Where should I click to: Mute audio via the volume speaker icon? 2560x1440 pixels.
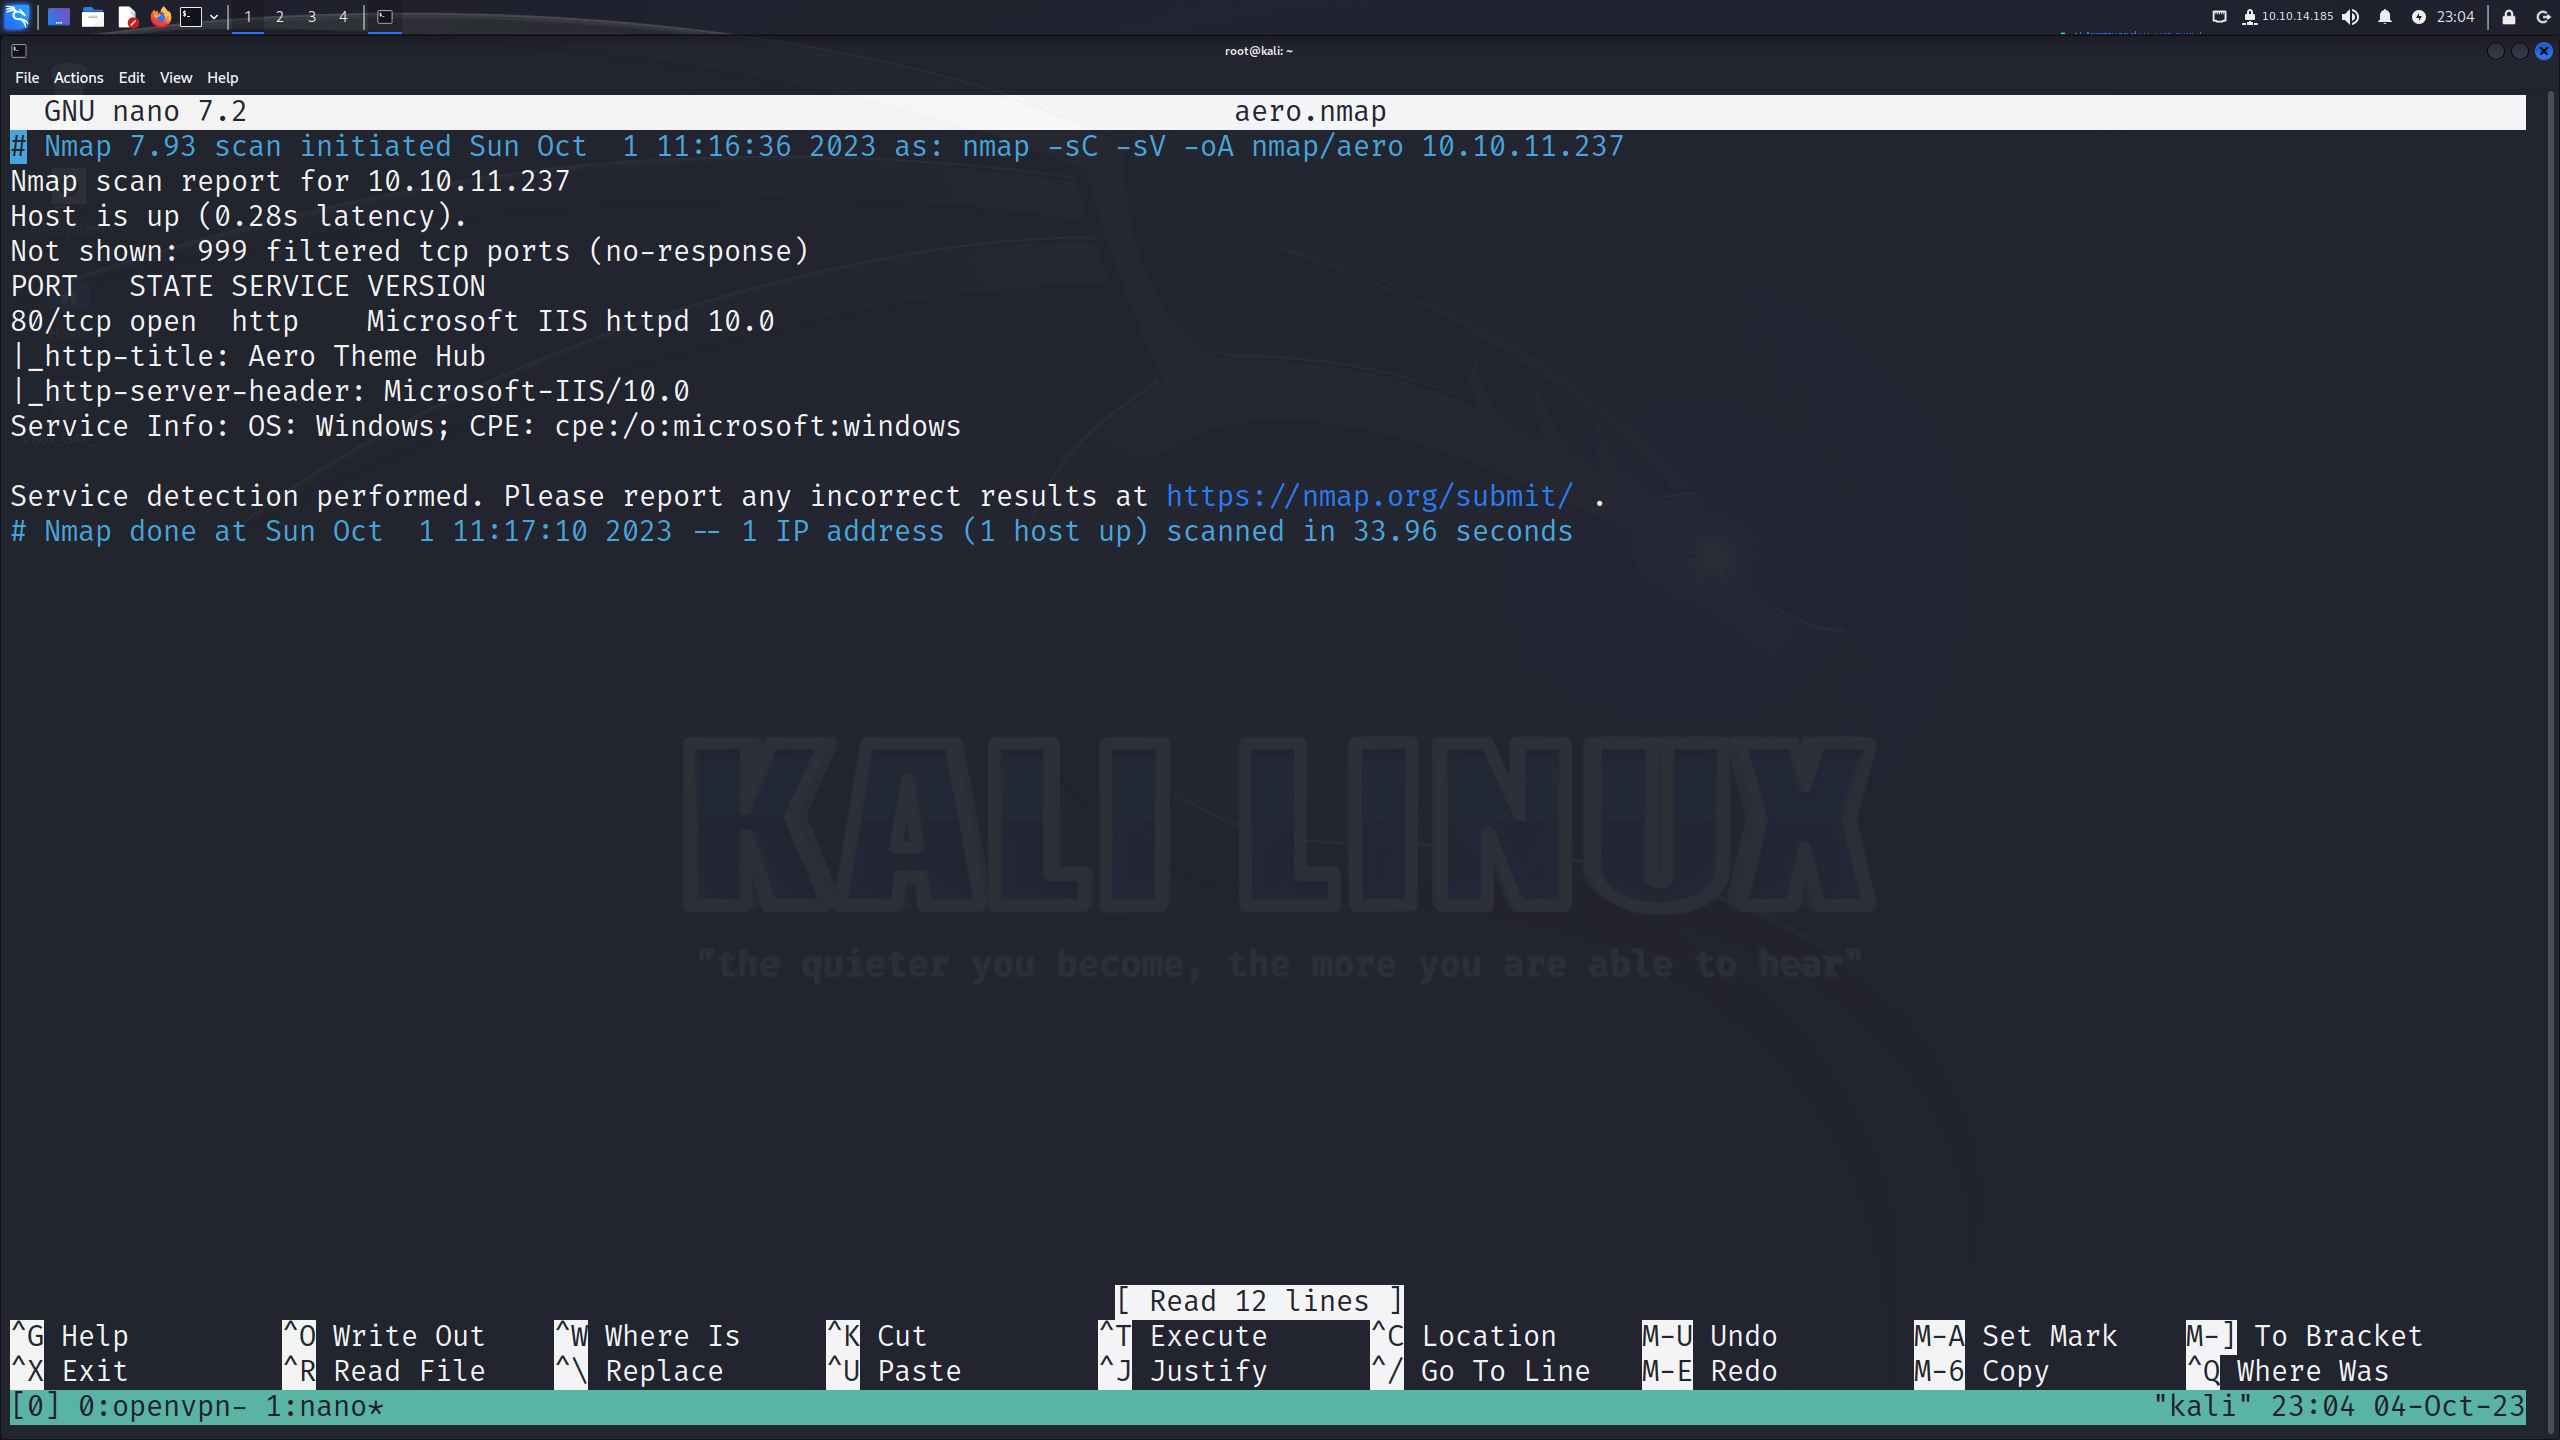tap(2351, 17)
